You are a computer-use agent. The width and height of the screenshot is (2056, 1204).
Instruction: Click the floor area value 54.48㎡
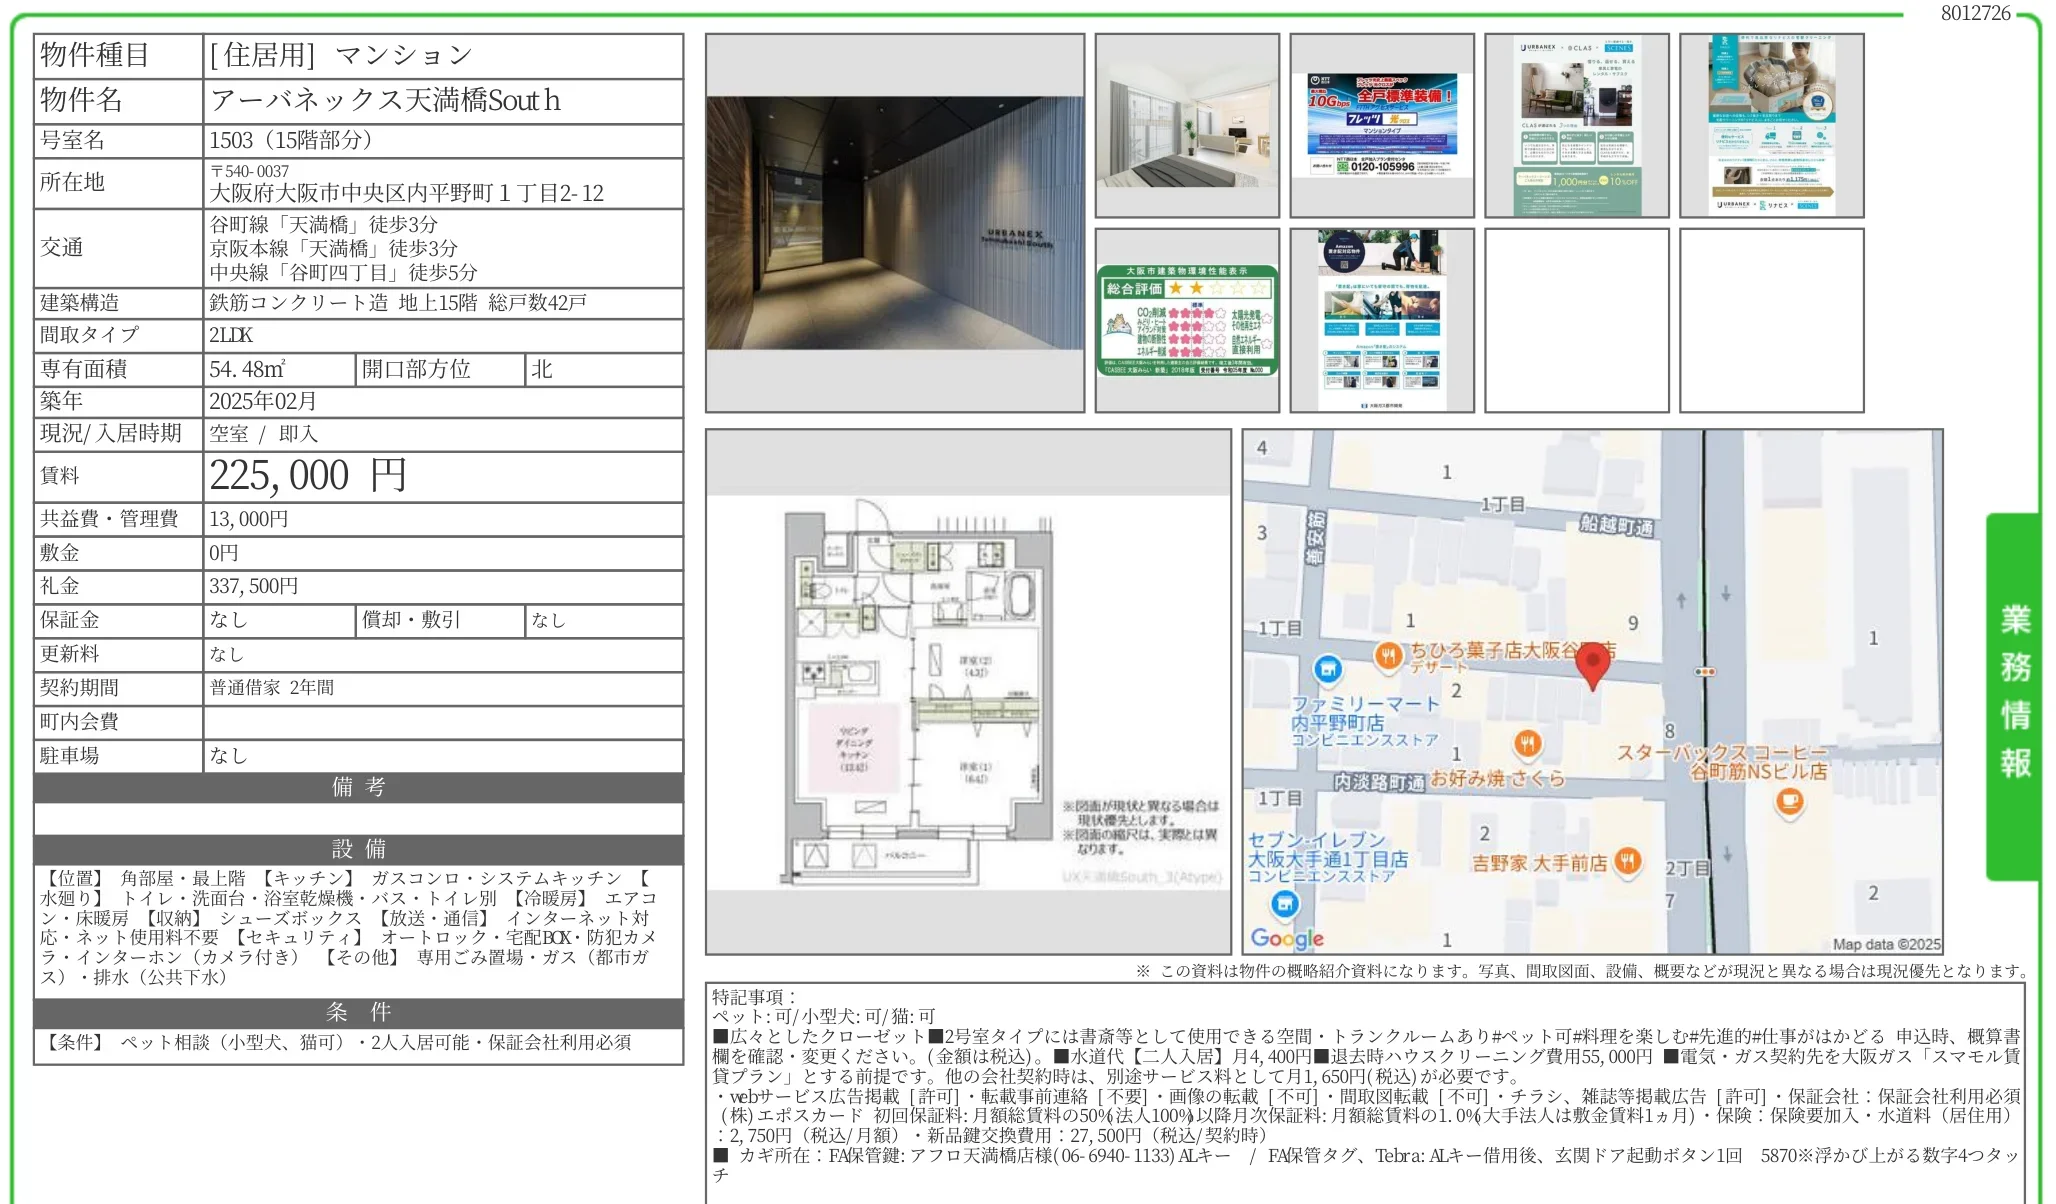click(x=247, y=369)
